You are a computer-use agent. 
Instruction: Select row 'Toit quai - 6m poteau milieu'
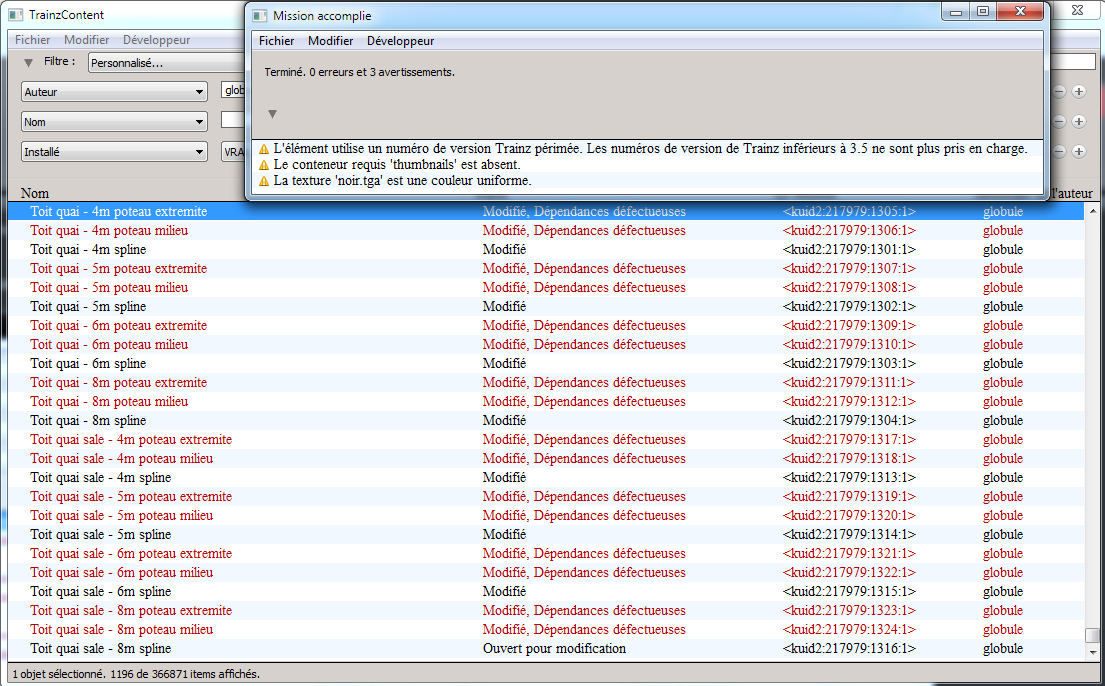pyautogui.click(x=546, y=345)
